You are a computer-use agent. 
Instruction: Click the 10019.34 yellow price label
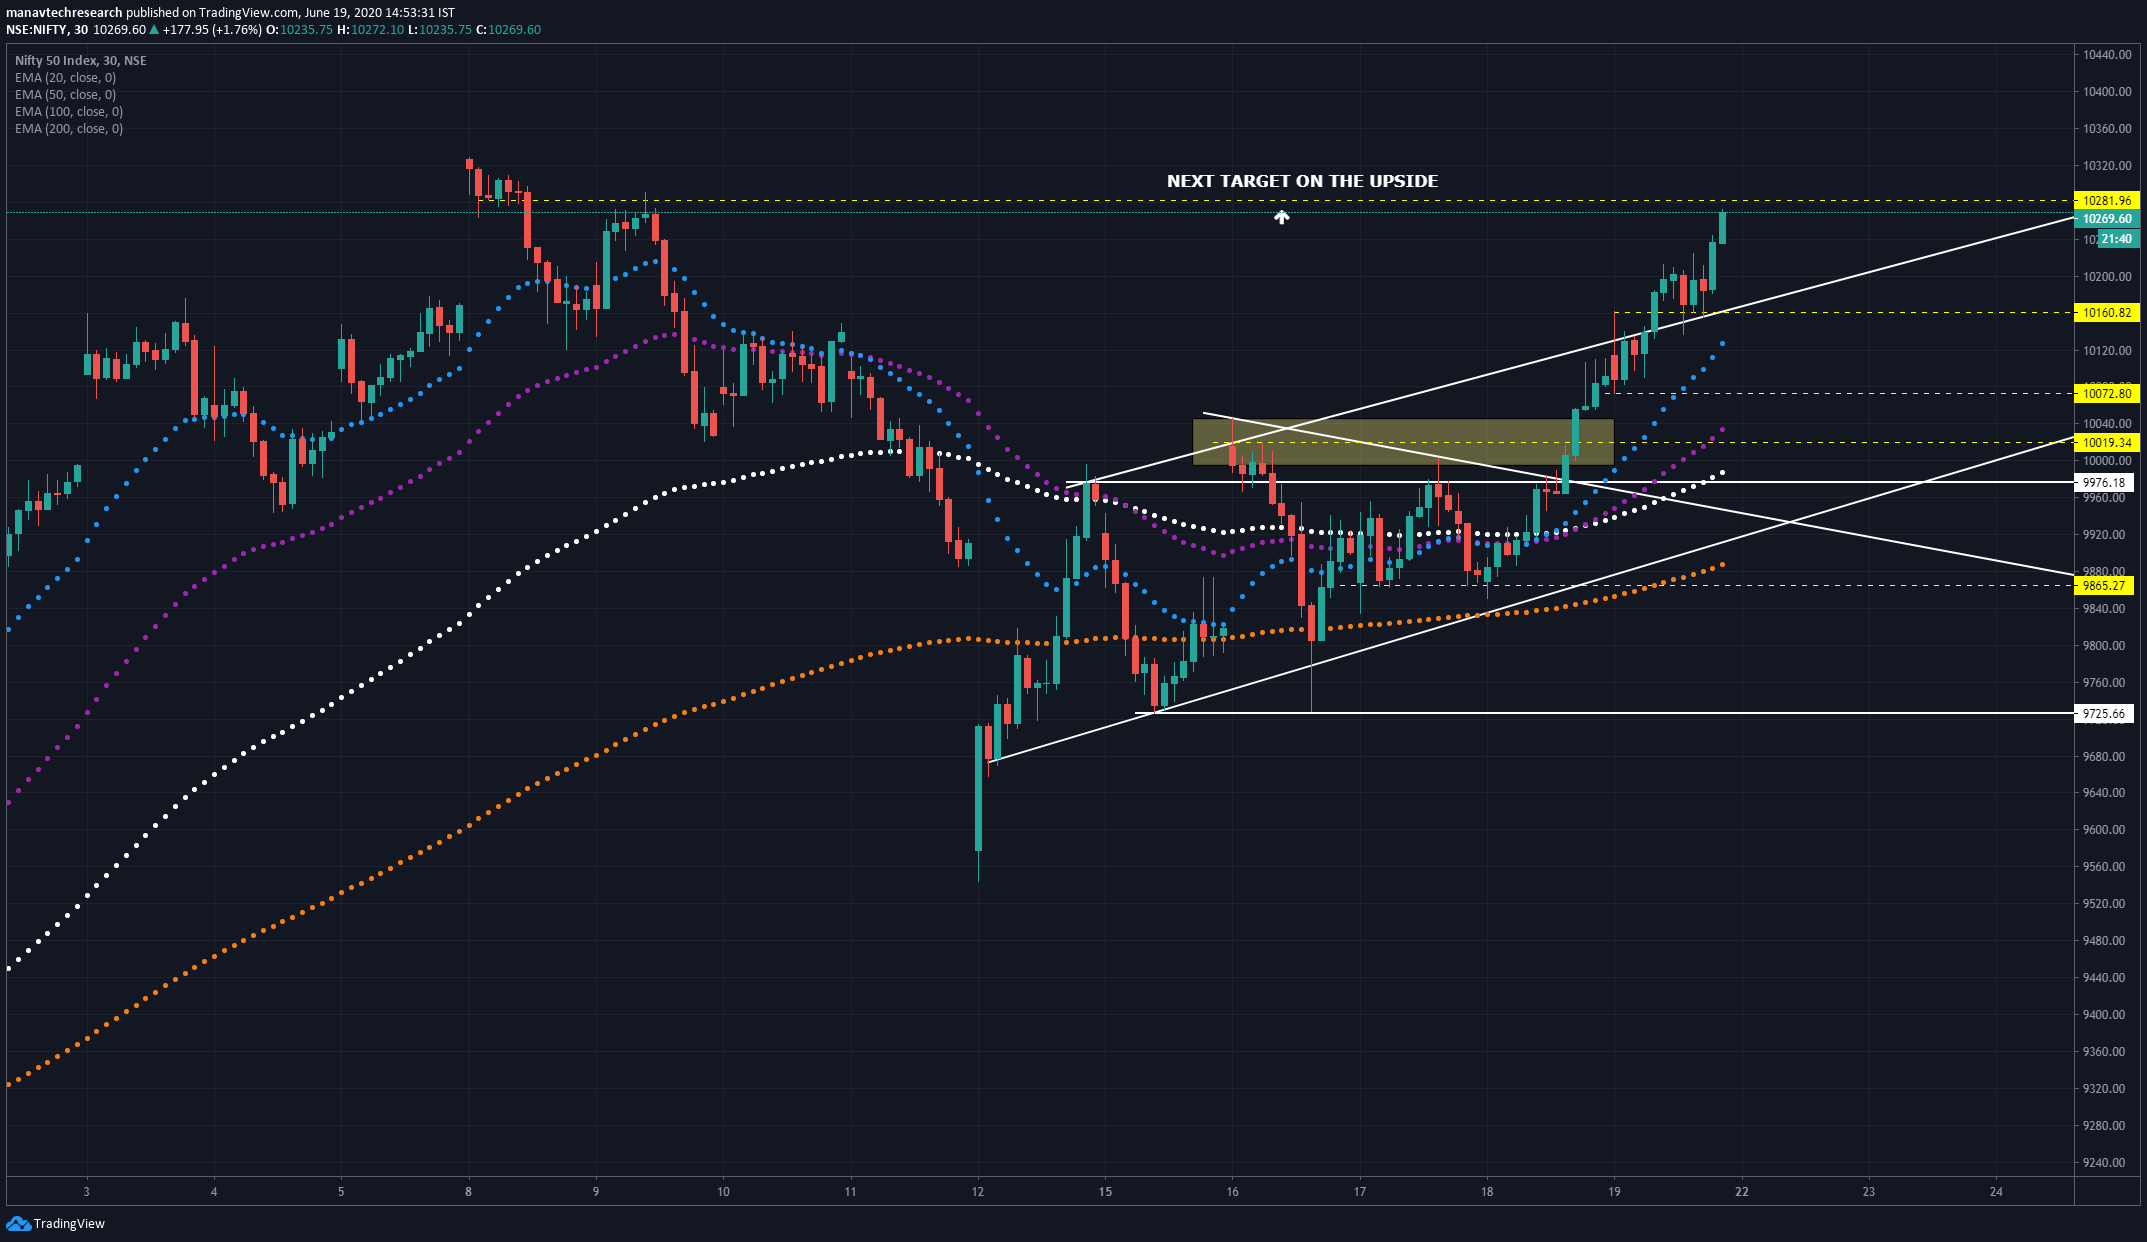coord(2106,442)
